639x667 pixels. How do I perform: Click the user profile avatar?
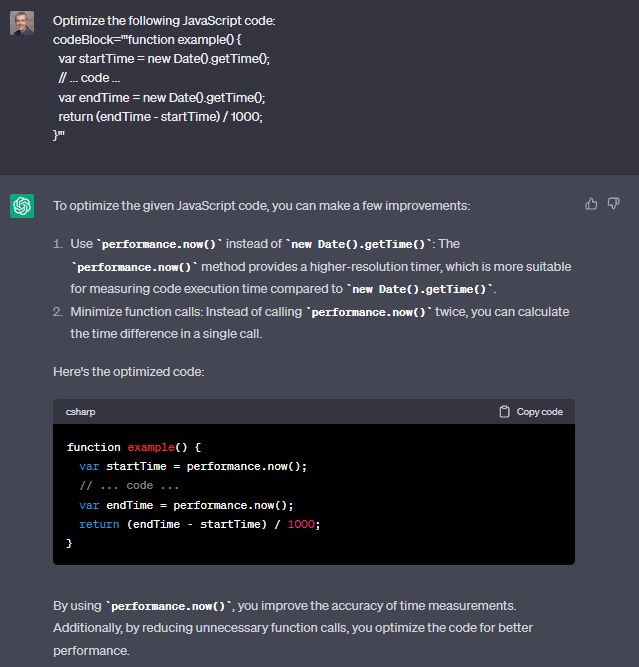[22, 23]
